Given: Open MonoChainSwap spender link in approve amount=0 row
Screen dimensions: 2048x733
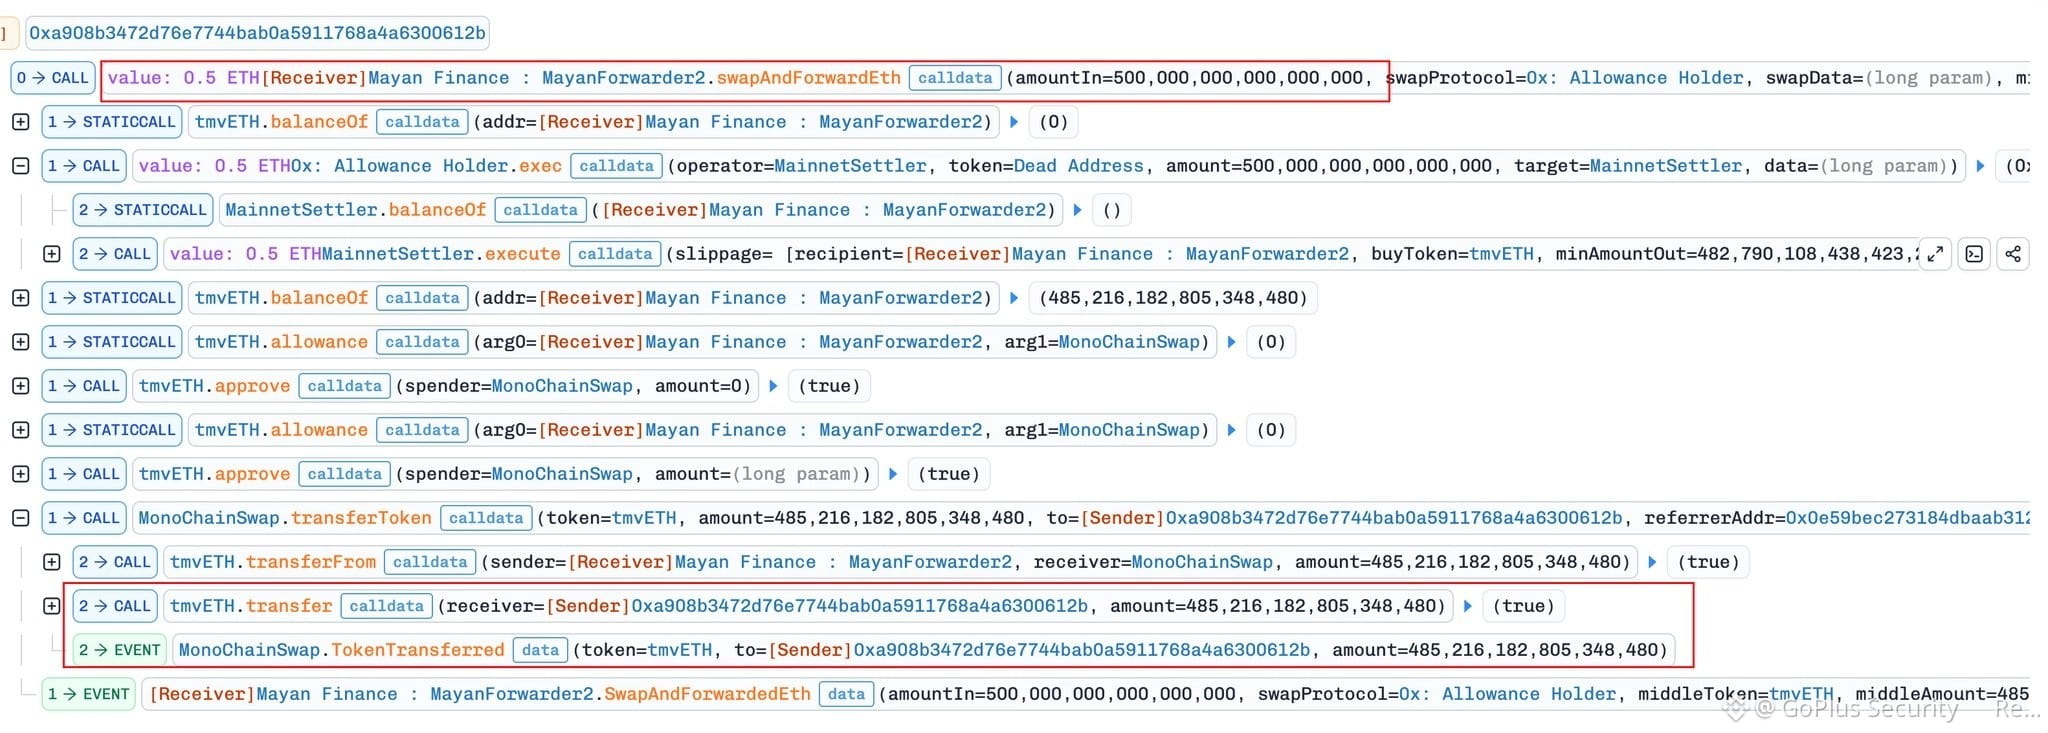Looking at the screenshot, I should pyautogui.click(x=562, y=386).
